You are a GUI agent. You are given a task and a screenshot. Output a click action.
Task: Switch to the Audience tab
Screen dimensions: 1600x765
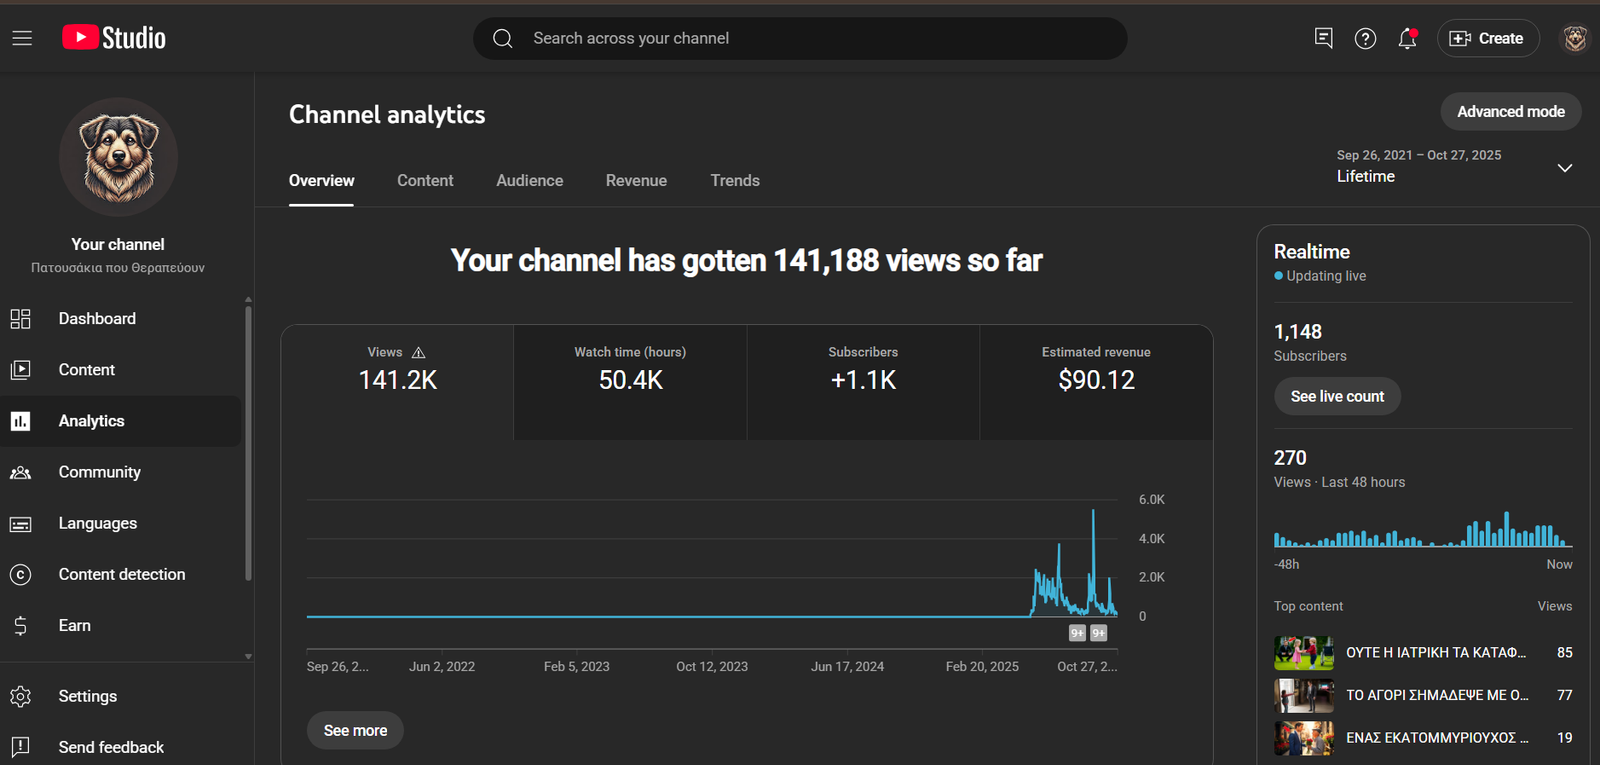(x=529, y=180)
